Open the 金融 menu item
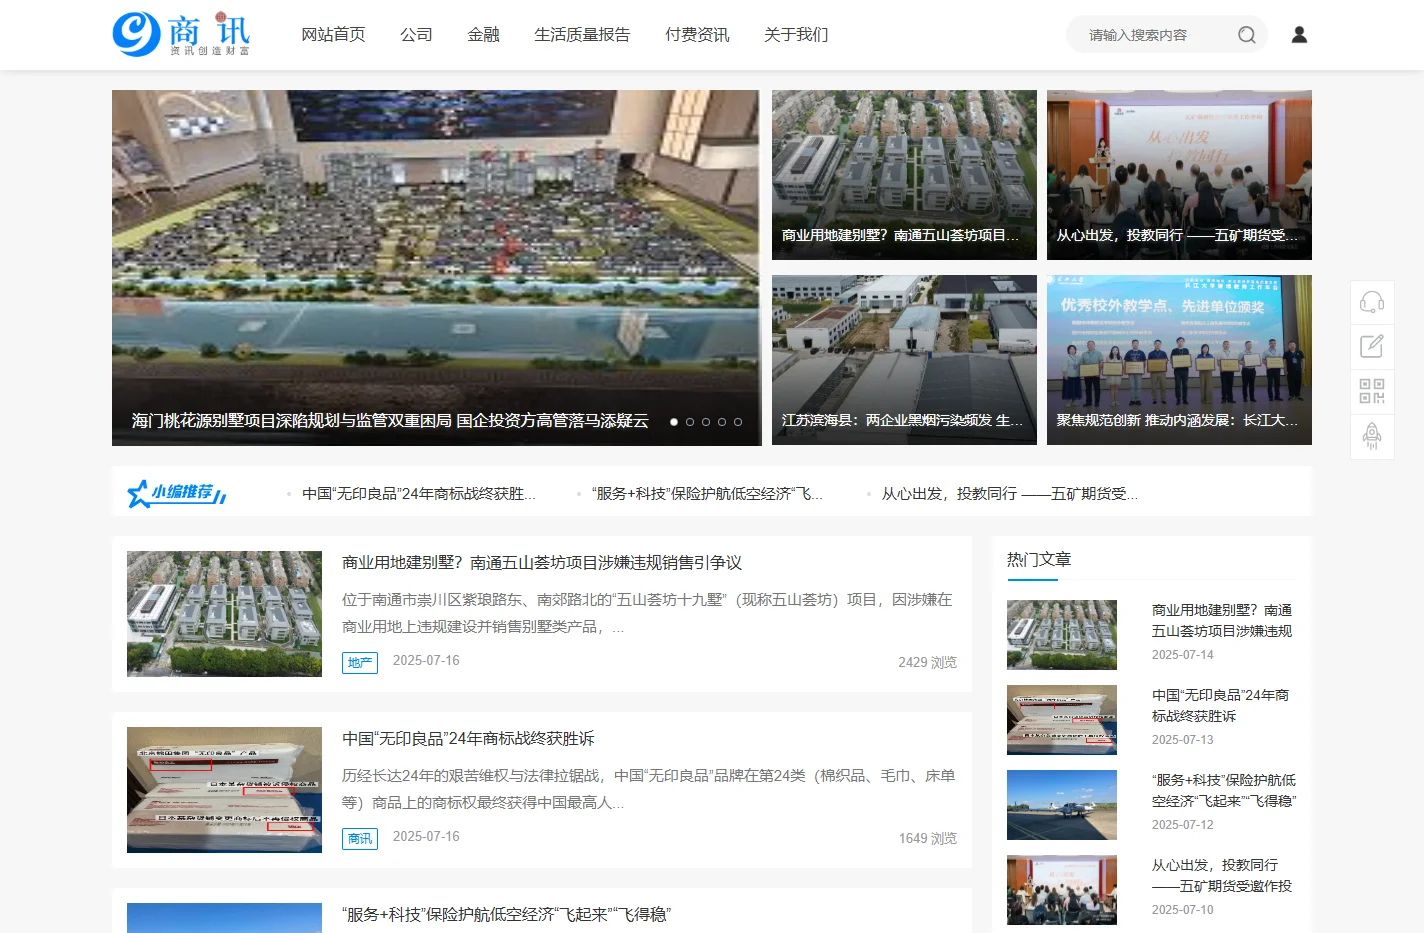 pyautogui.click(x=483, y=35)
